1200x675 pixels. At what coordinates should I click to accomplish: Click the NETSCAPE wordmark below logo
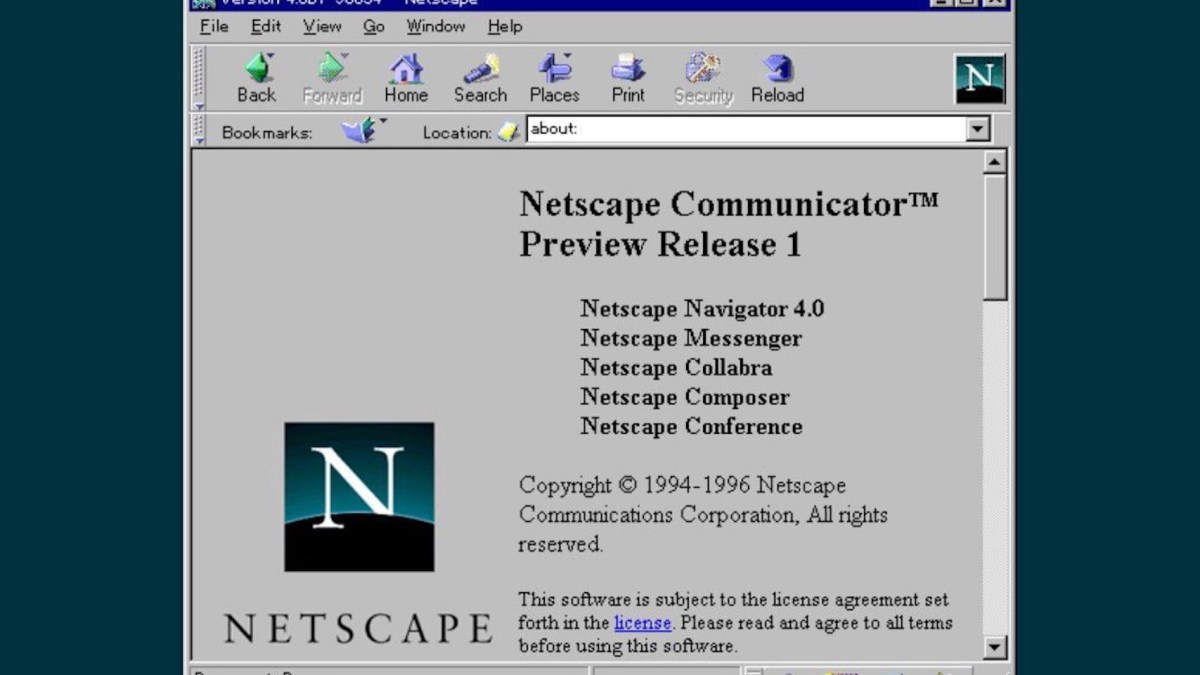(358, 629)
